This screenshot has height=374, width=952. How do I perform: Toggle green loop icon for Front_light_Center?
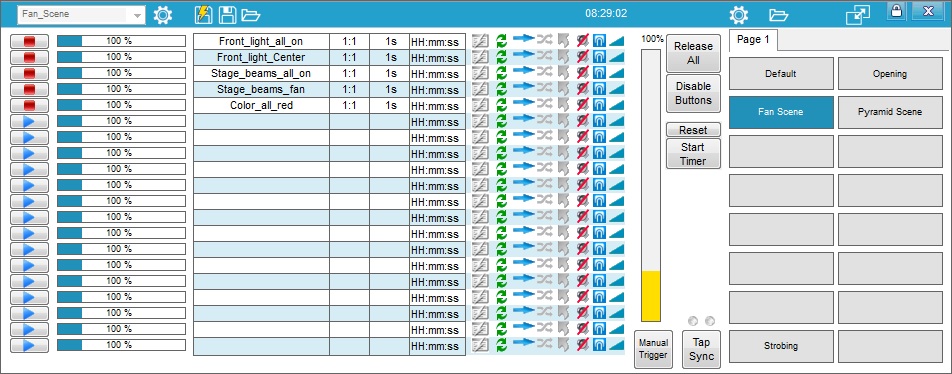[501, 57]
